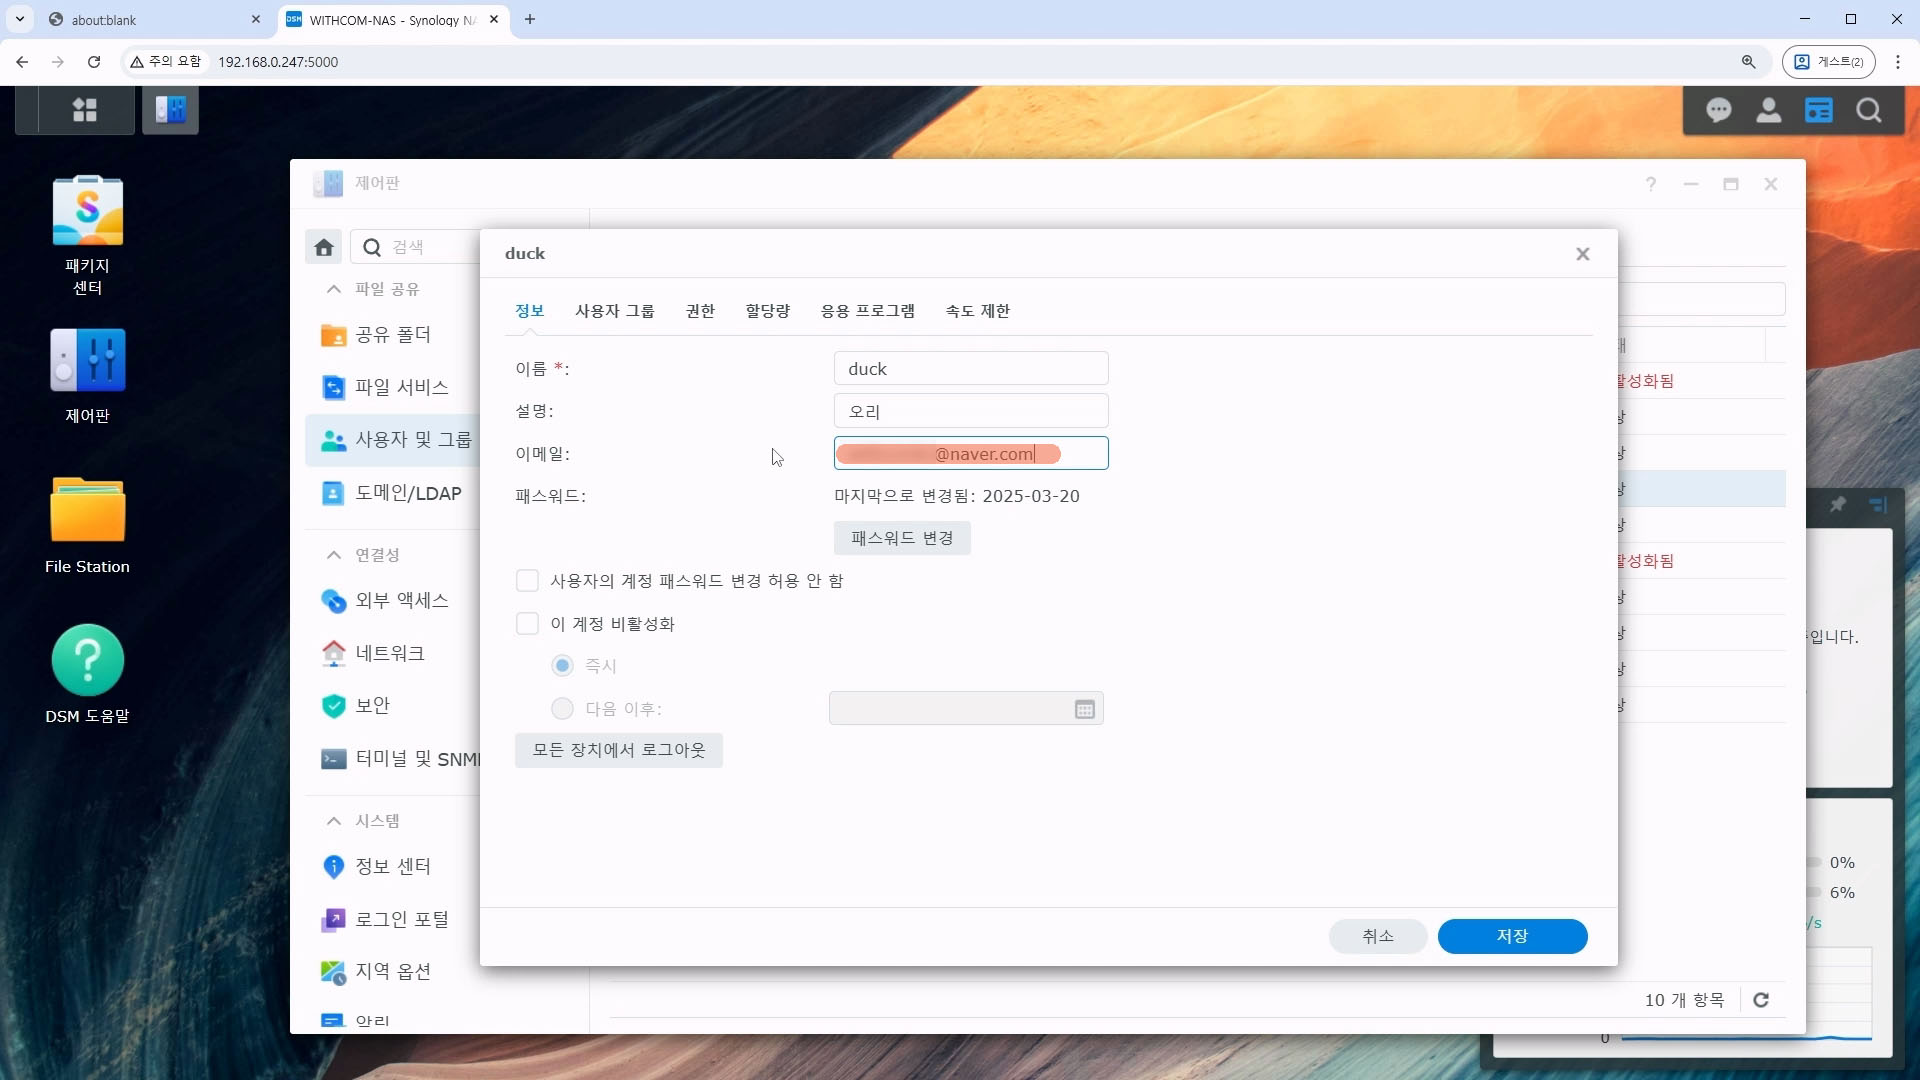This screenshot has height=1080, width=1920.
Task: Check disallow user password change option
Action: (x=527, y=581)
